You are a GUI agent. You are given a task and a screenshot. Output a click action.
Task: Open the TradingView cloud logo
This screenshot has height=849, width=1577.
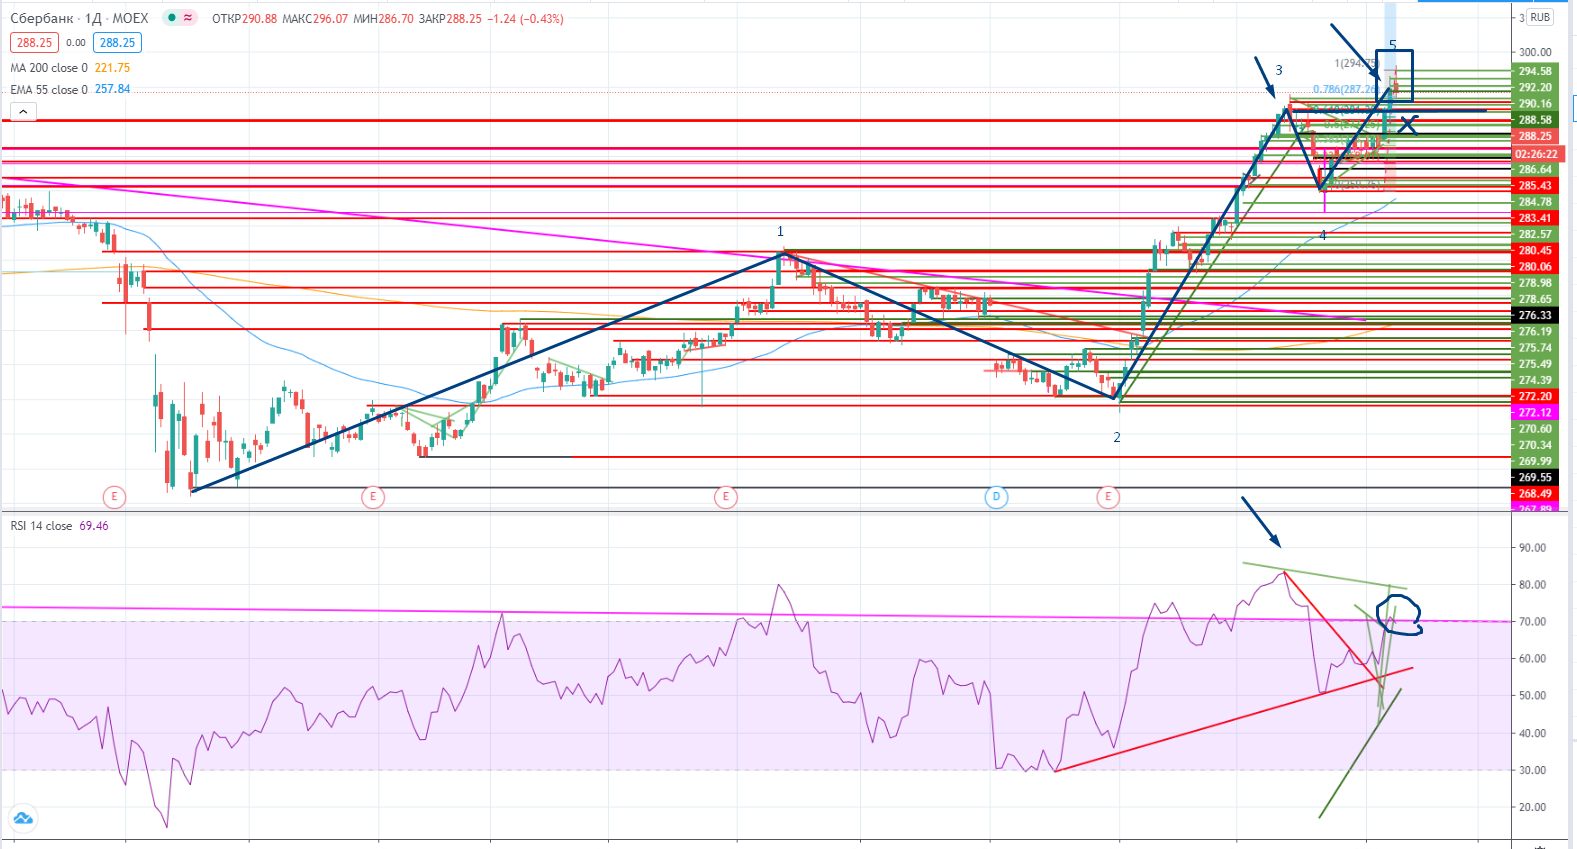(x=22, y=818)
